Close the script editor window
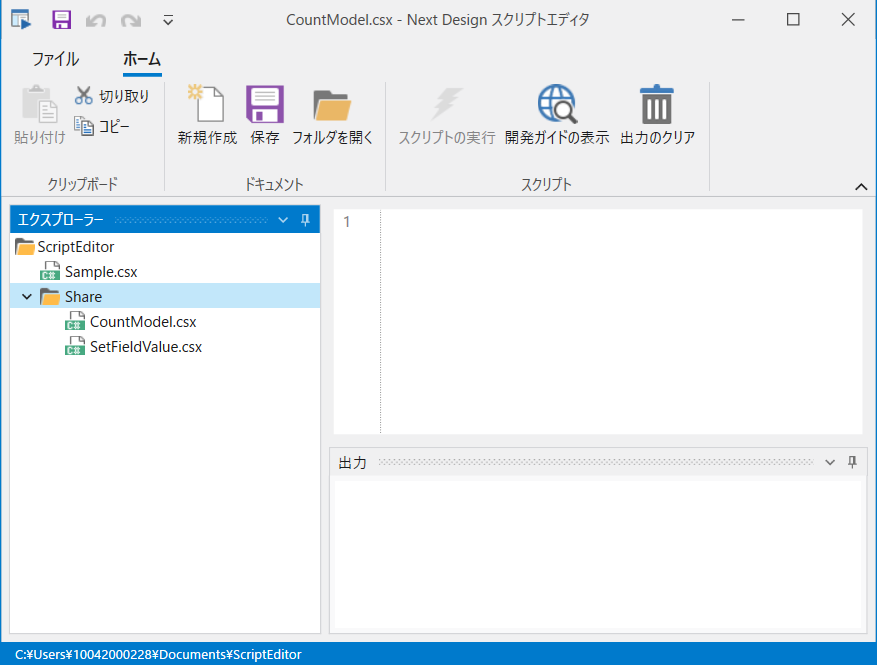Viewport: 877px width, 665px height. [x=848, y=20]
